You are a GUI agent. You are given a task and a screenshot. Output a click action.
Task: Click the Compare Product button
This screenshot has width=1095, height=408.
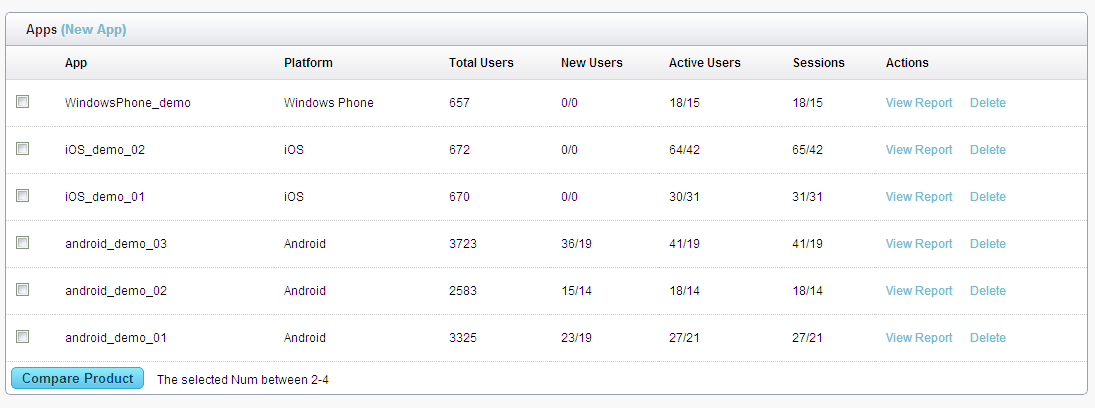click(78, 379)
